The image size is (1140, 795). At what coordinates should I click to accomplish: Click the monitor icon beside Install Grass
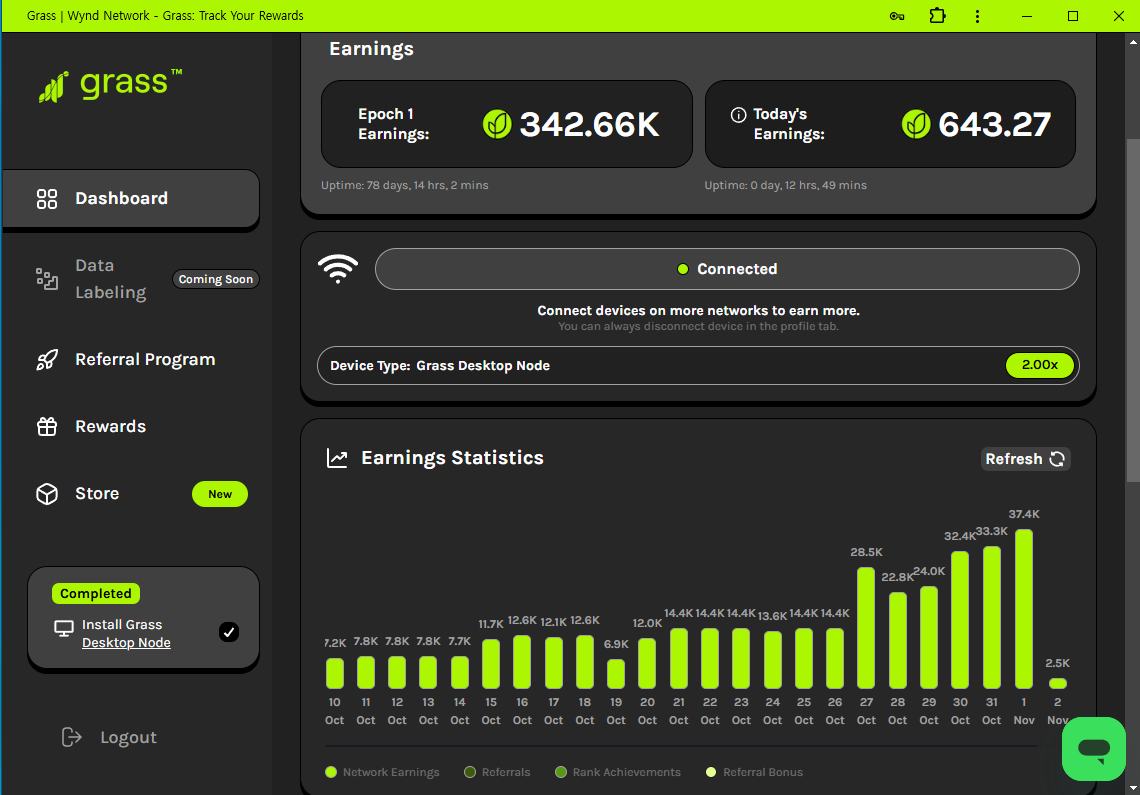[x=64, y=628]
